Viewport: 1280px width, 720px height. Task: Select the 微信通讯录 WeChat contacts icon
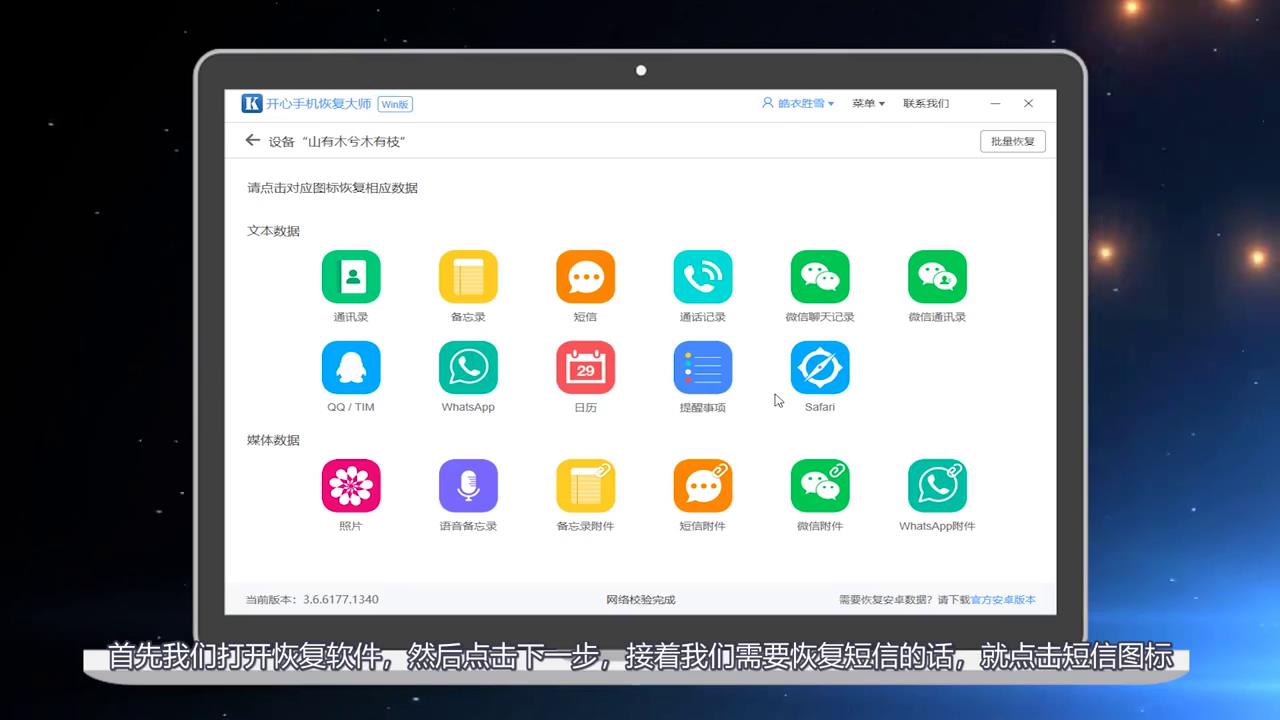tap(937, 276)
